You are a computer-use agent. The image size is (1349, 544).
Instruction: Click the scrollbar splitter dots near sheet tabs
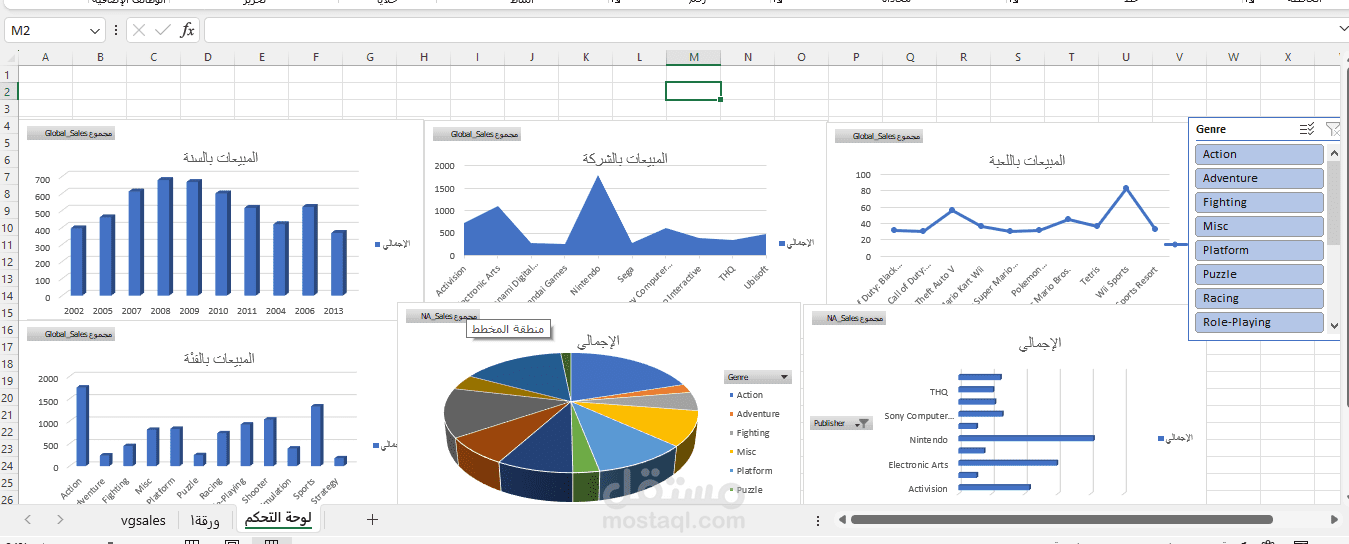tap(818, 520)
